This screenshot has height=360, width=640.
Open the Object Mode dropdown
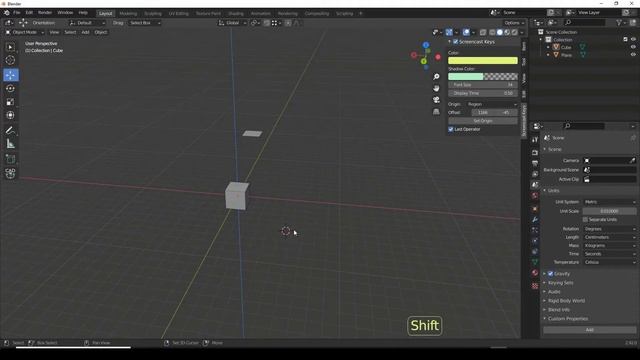24,32
